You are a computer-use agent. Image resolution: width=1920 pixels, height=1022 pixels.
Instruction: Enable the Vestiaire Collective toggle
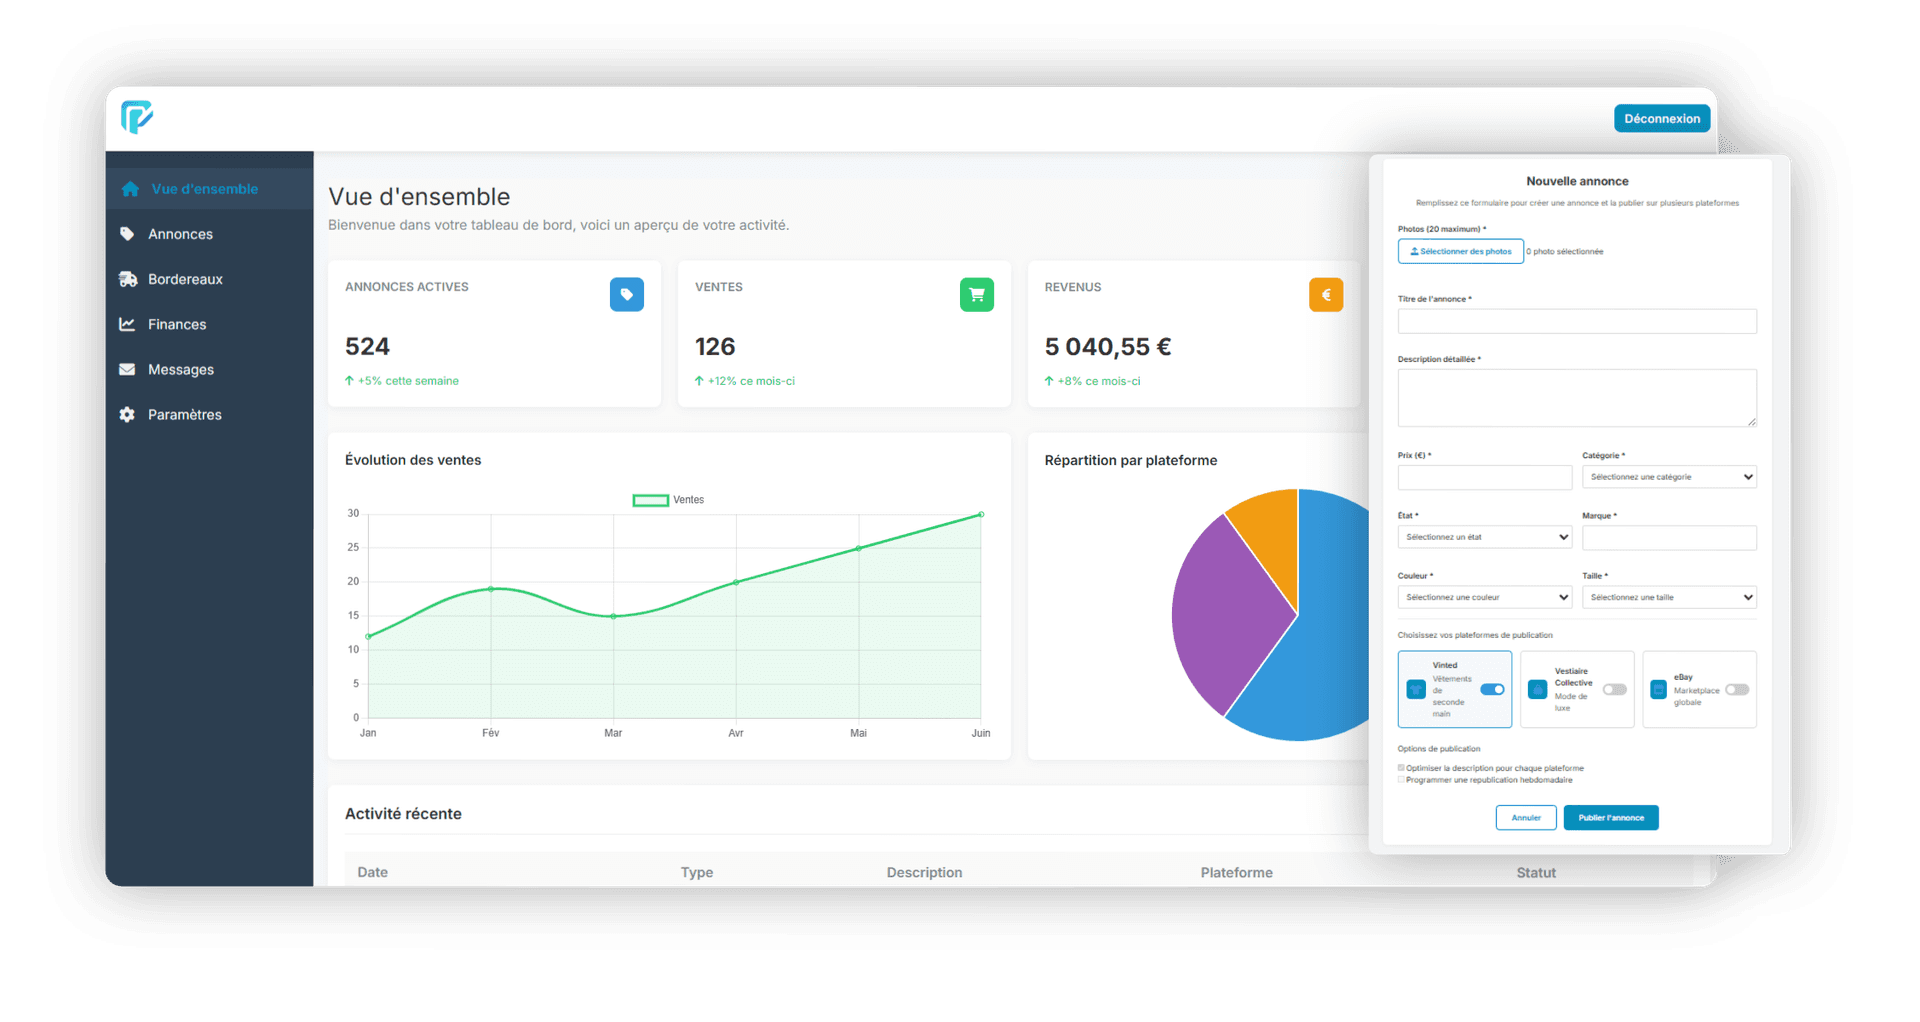click(1614, 689)
